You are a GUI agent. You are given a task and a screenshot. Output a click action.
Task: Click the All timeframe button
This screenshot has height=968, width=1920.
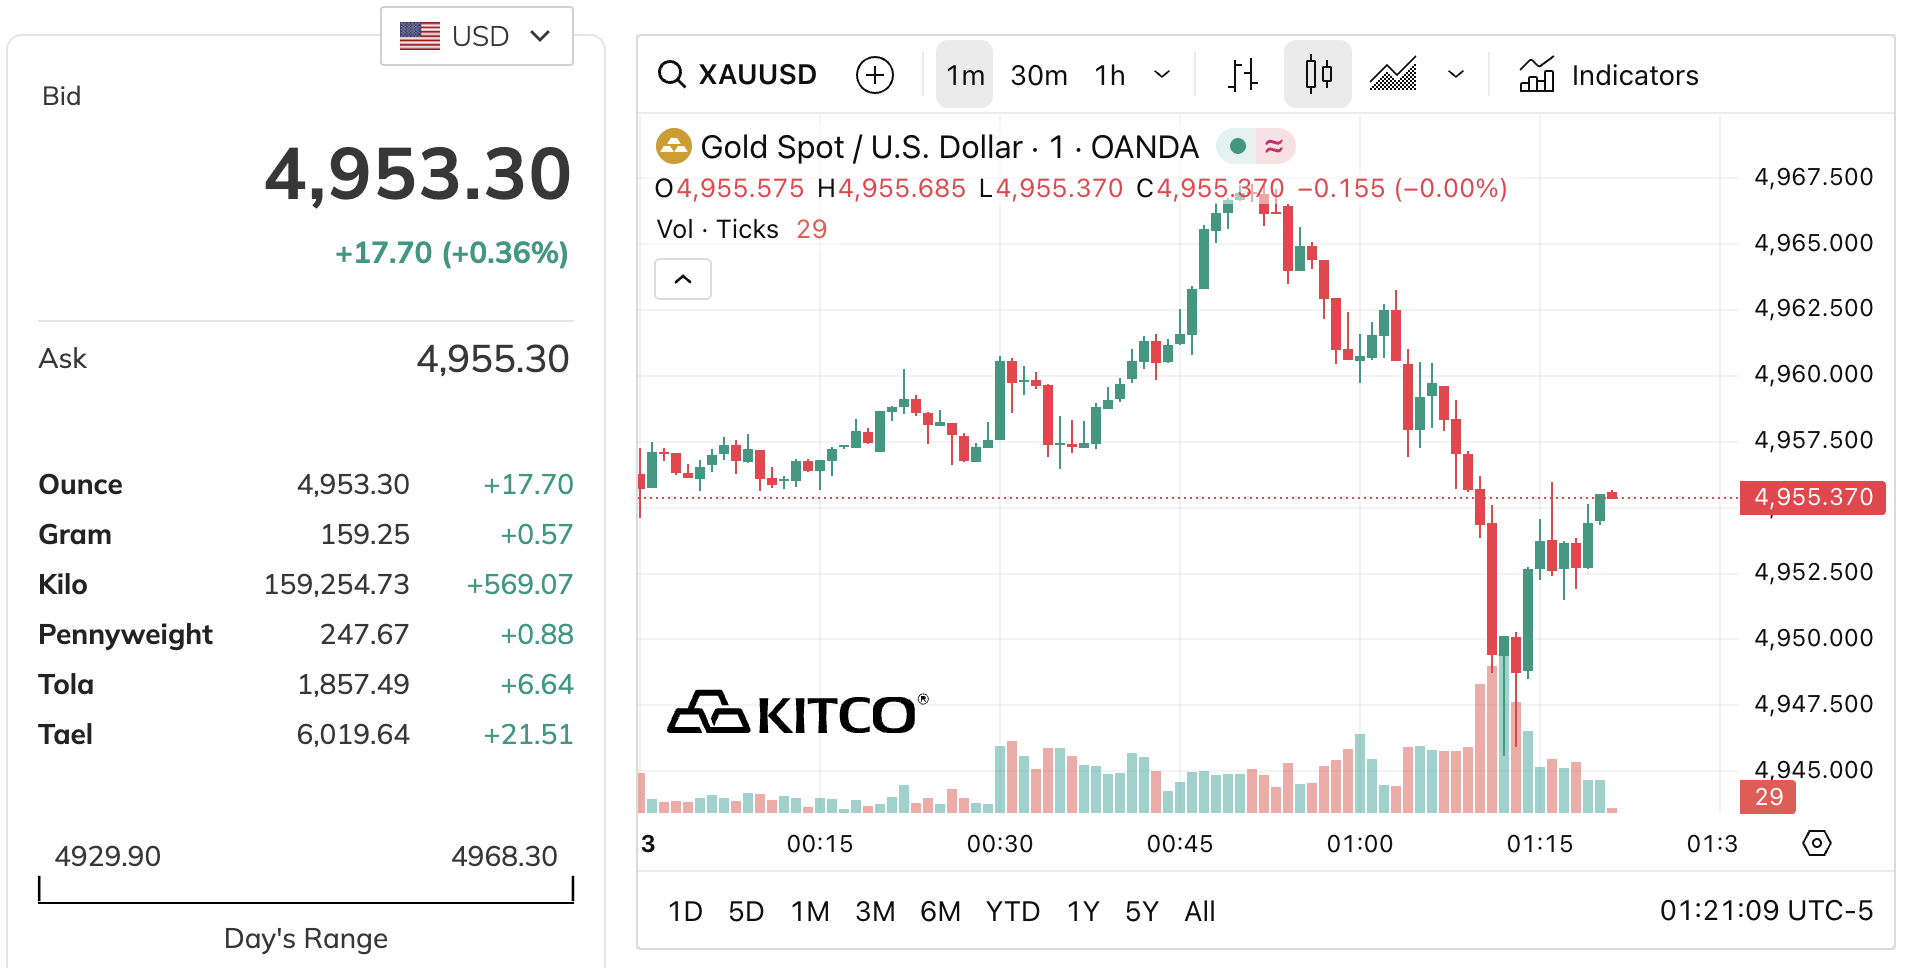(x=1200, y=911)
